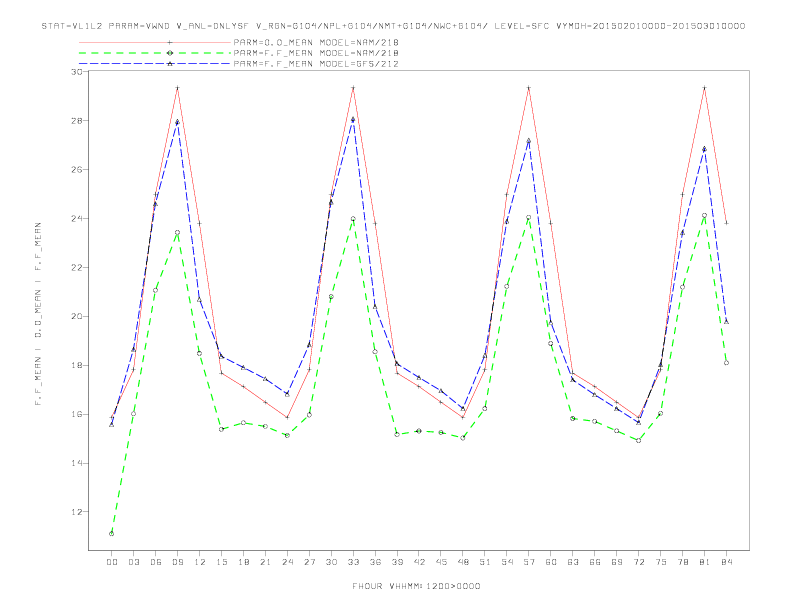Click the x-axis forecast hour label 33
792x612 pixels.
353,562
